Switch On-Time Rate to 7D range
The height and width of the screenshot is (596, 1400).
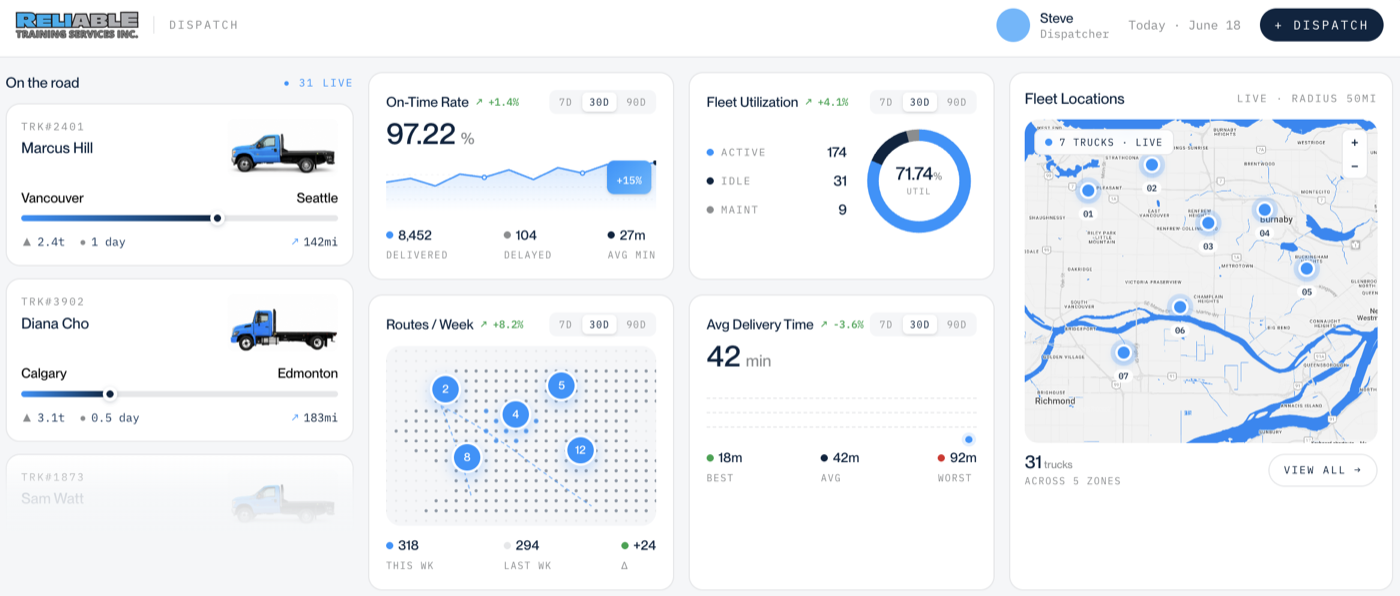565,102
